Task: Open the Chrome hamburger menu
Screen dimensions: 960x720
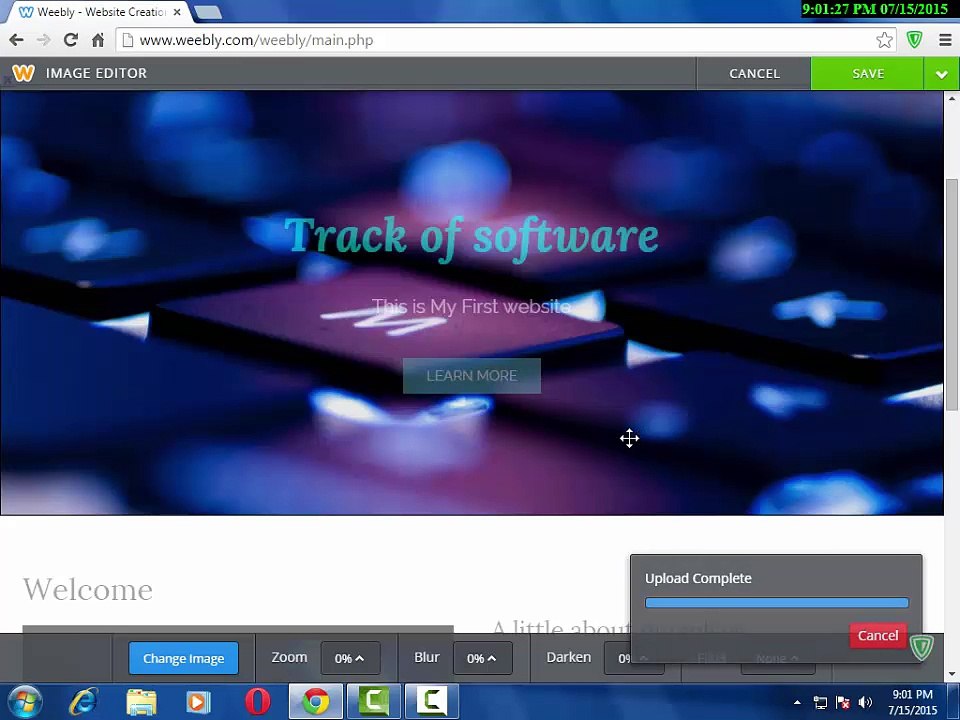Action: click(x=945, y=40)
